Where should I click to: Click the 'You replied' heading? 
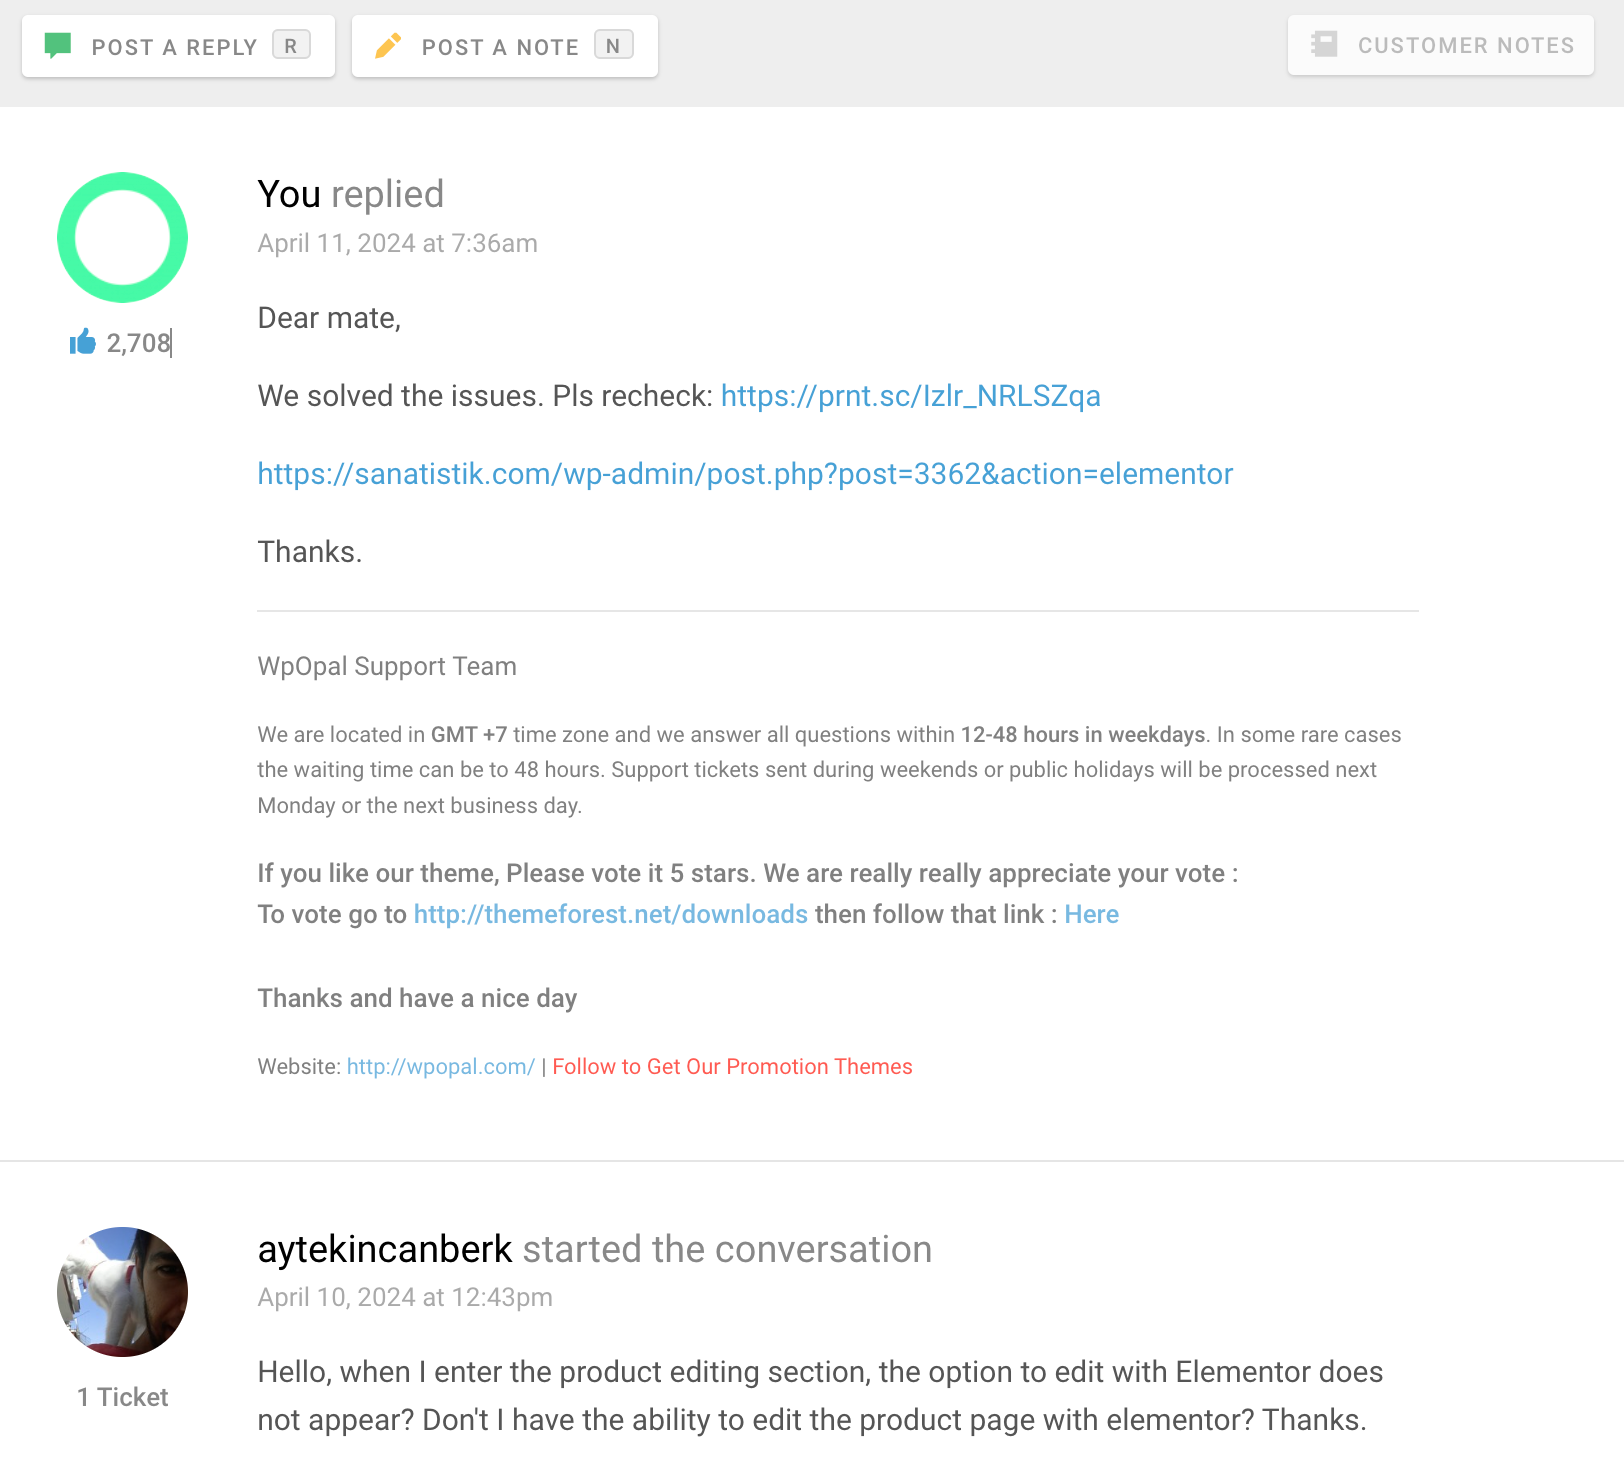tap(350, 194)
